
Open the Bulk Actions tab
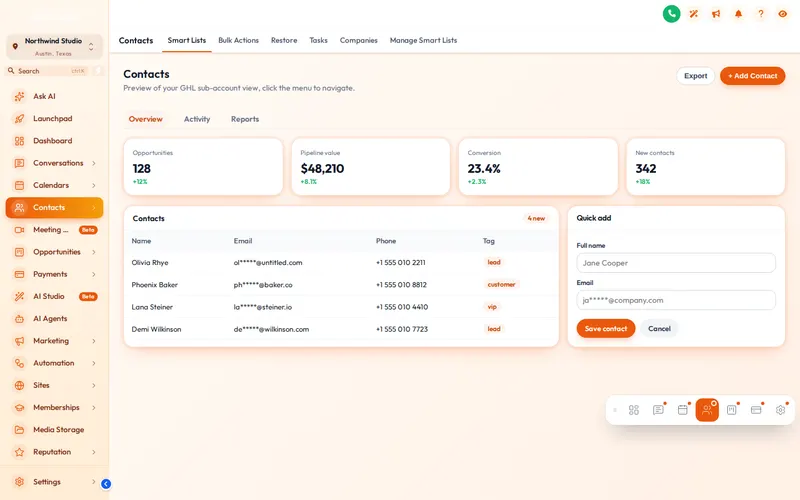click(x=238, y=40)
